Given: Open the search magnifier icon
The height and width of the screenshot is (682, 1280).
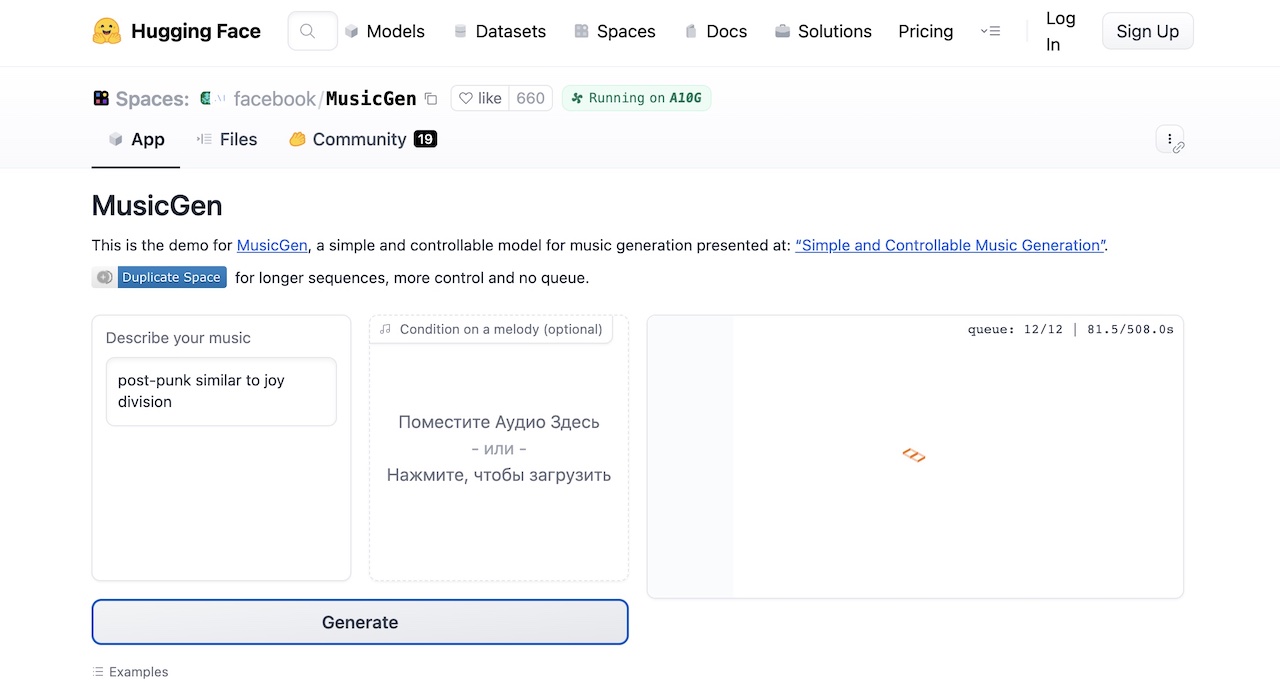Looking at the screenshot, I should pos(308,31).
